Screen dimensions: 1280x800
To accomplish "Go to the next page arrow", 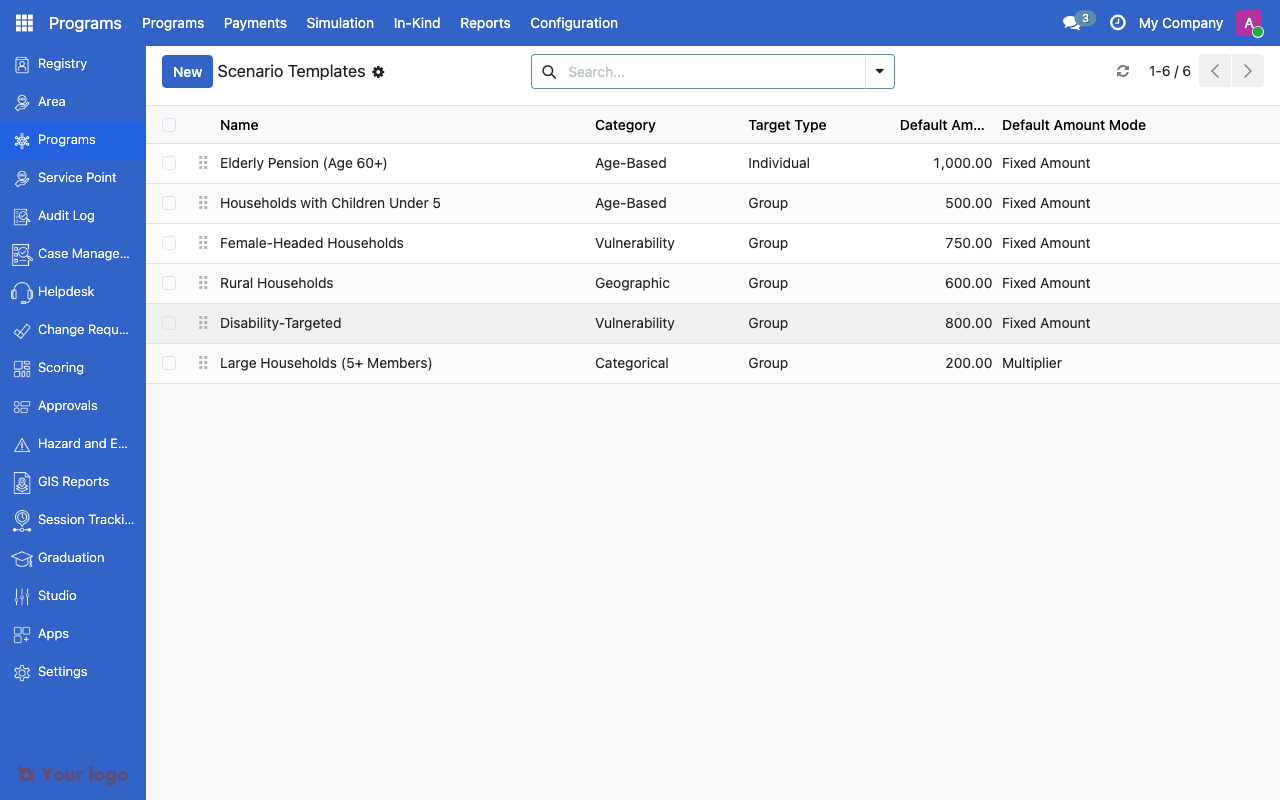I will point(1248,71).
